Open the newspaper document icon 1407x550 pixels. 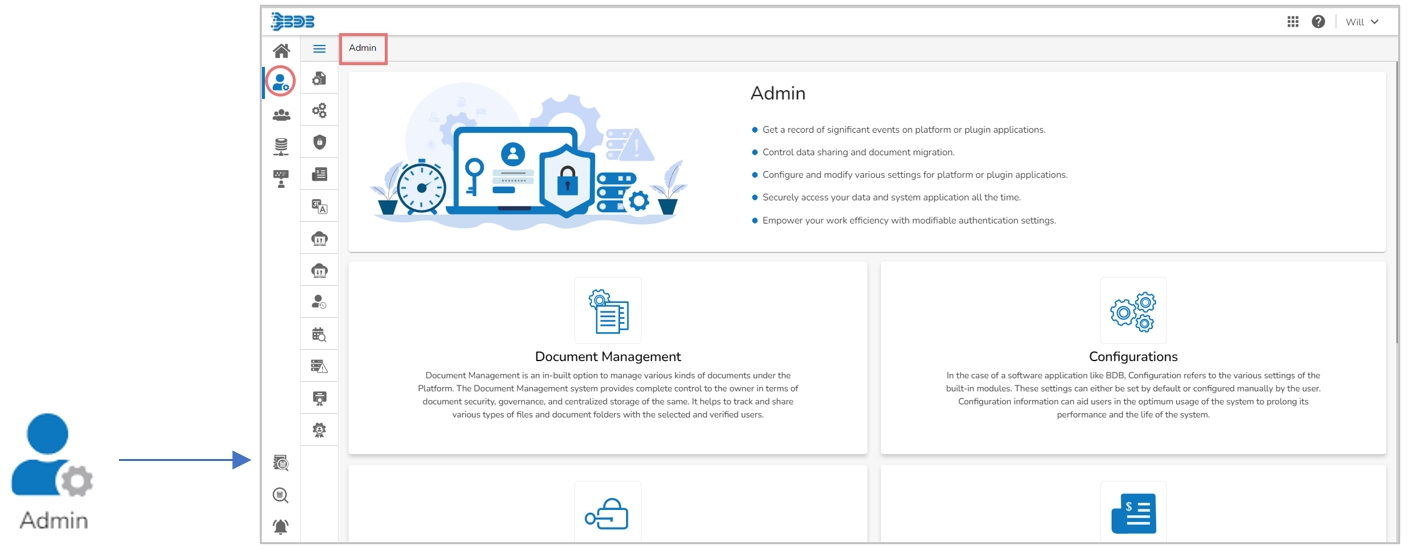319,174
